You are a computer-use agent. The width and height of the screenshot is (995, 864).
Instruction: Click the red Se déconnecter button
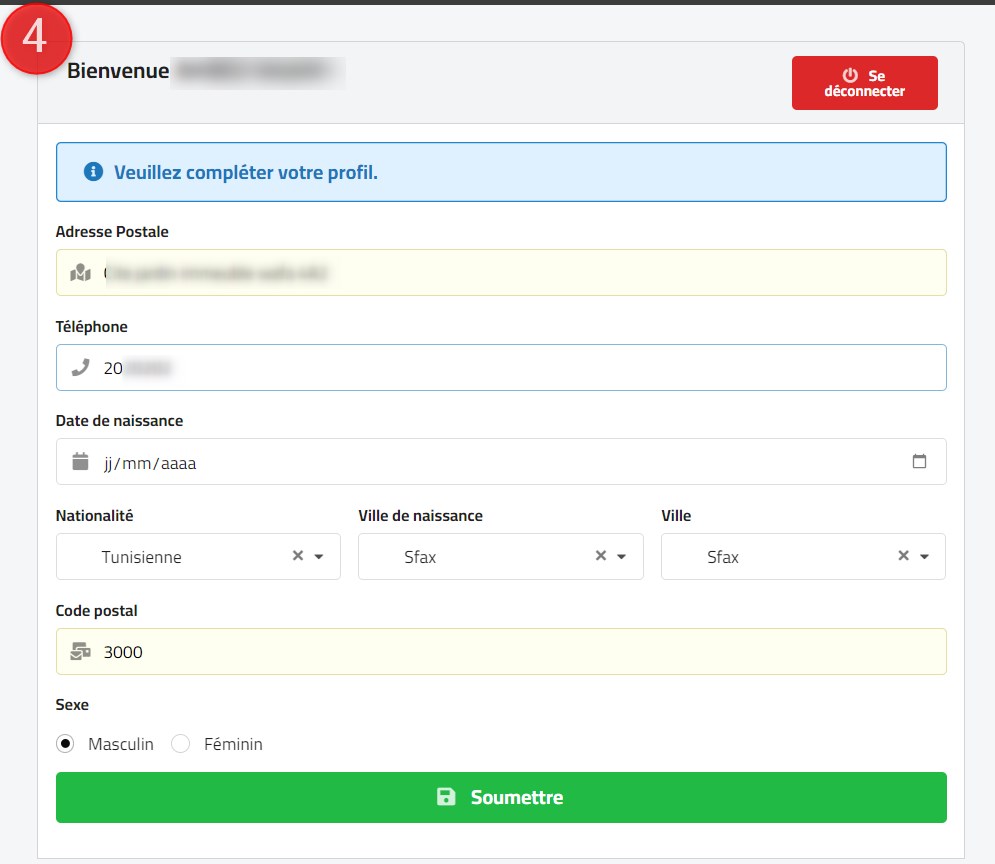point(864,83)
